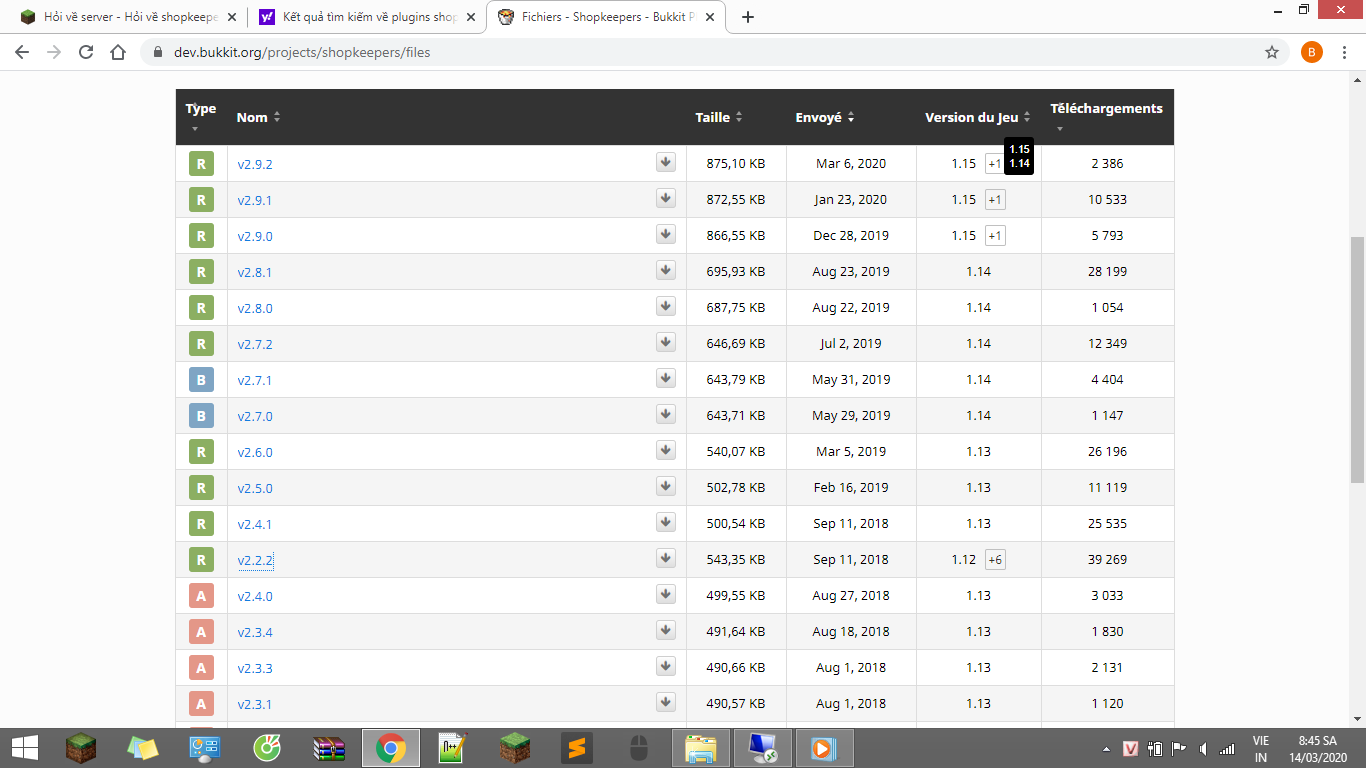
Task: Download the v2.9.2 file via arrow icon
Action: (x=666, y=163)
